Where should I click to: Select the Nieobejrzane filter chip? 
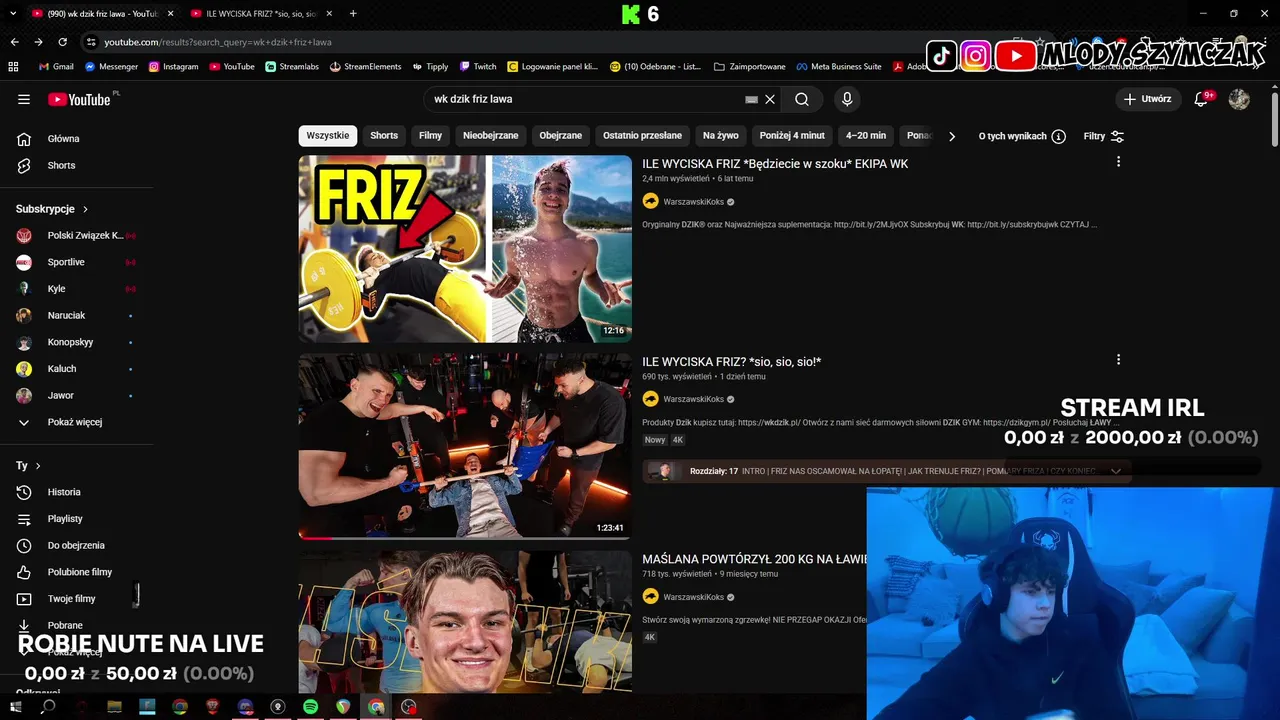(x=490, y=136)
